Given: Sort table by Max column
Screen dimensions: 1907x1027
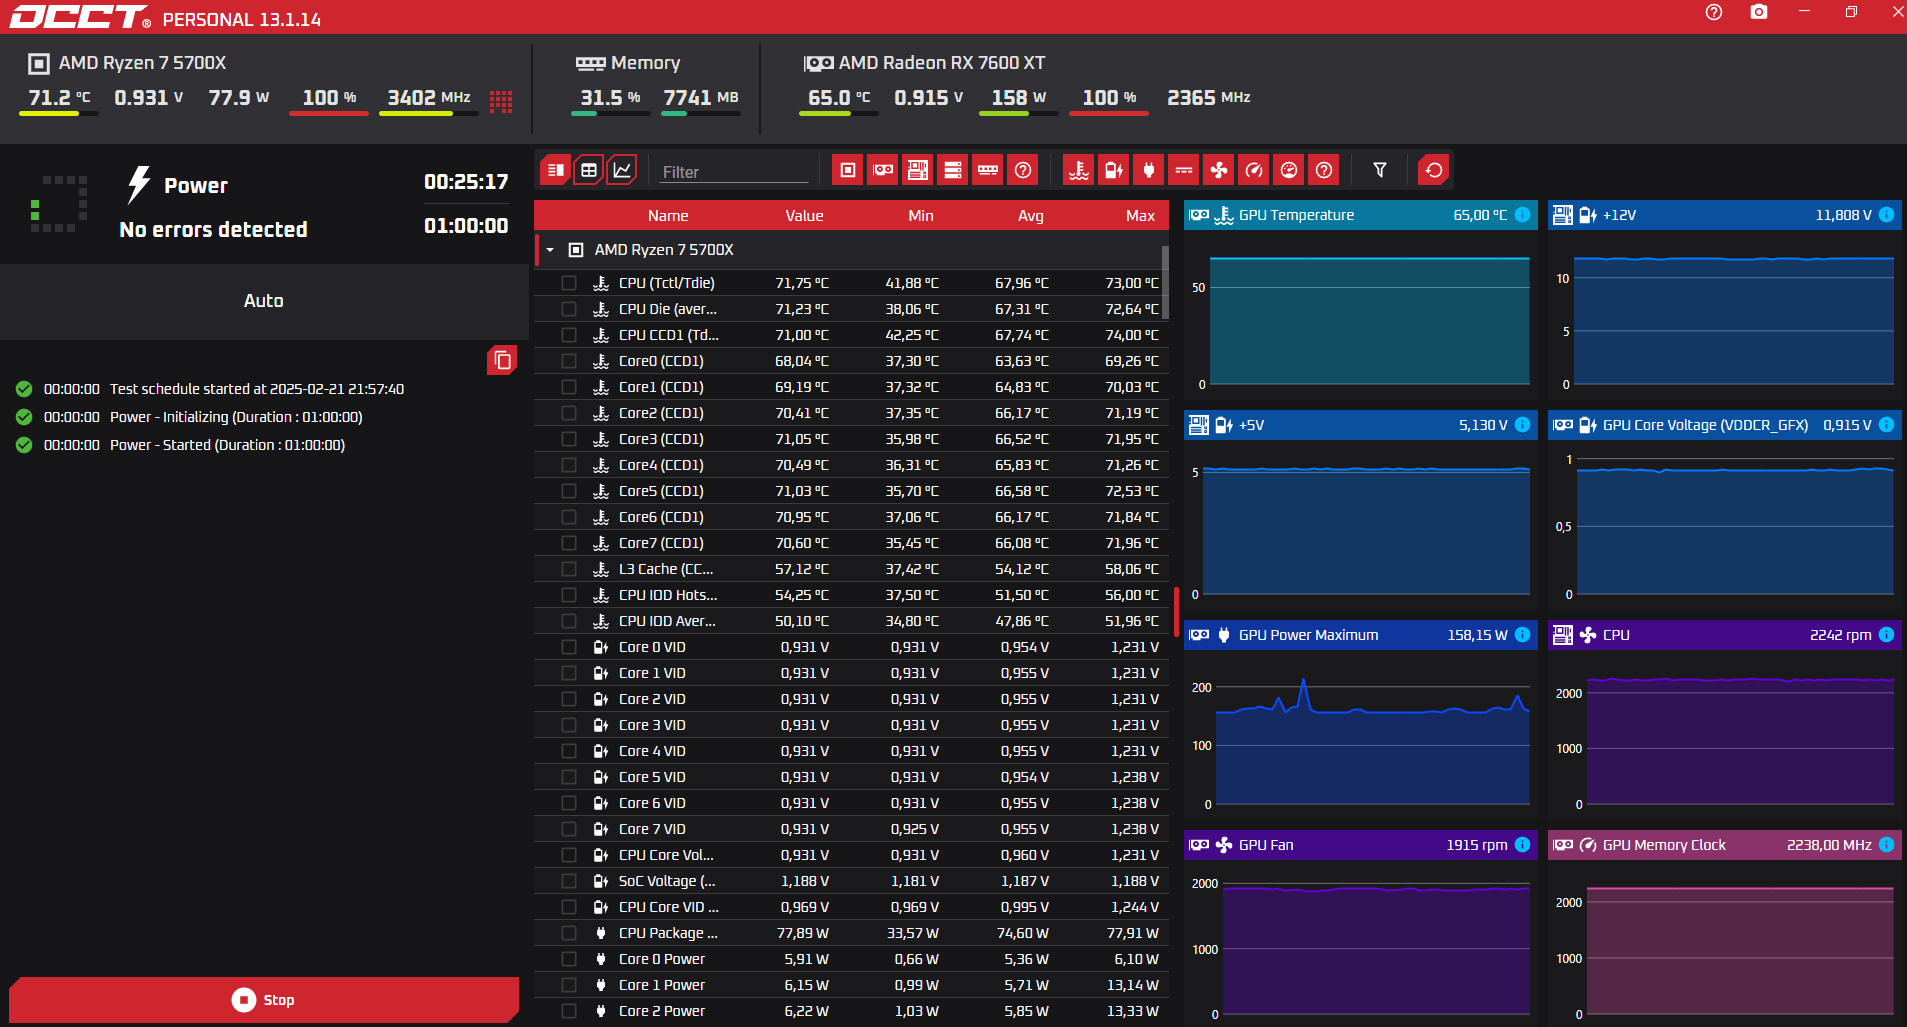Looking at the screenshot, I should [x=1140, y=216].
